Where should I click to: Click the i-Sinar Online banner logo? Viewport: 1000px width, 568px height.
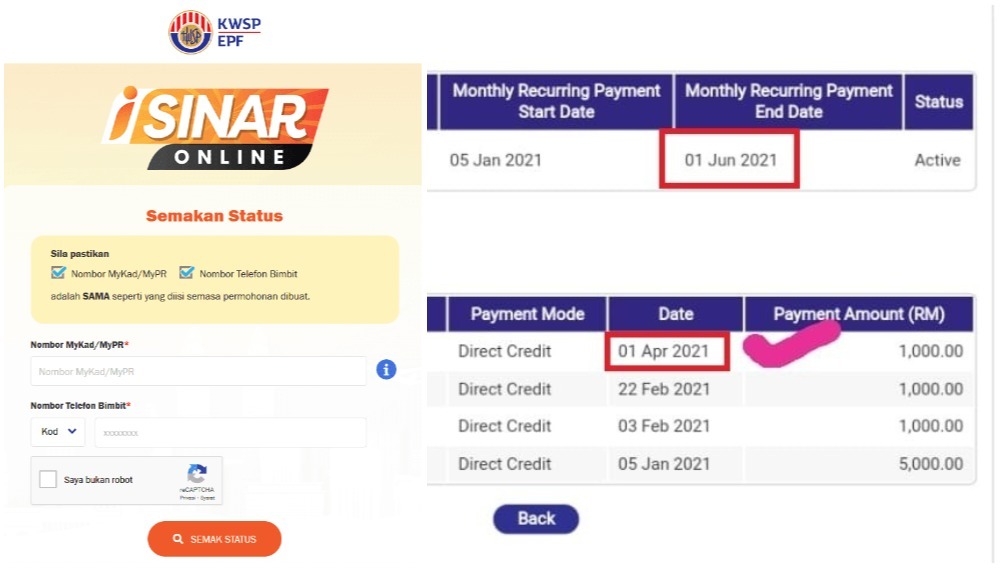[215, 127]
